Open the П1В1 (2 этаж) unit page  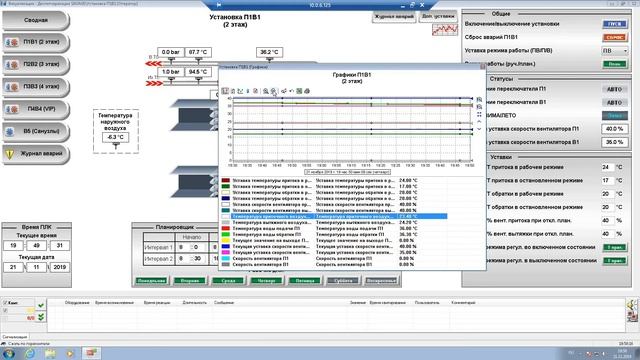pos(36,42)
